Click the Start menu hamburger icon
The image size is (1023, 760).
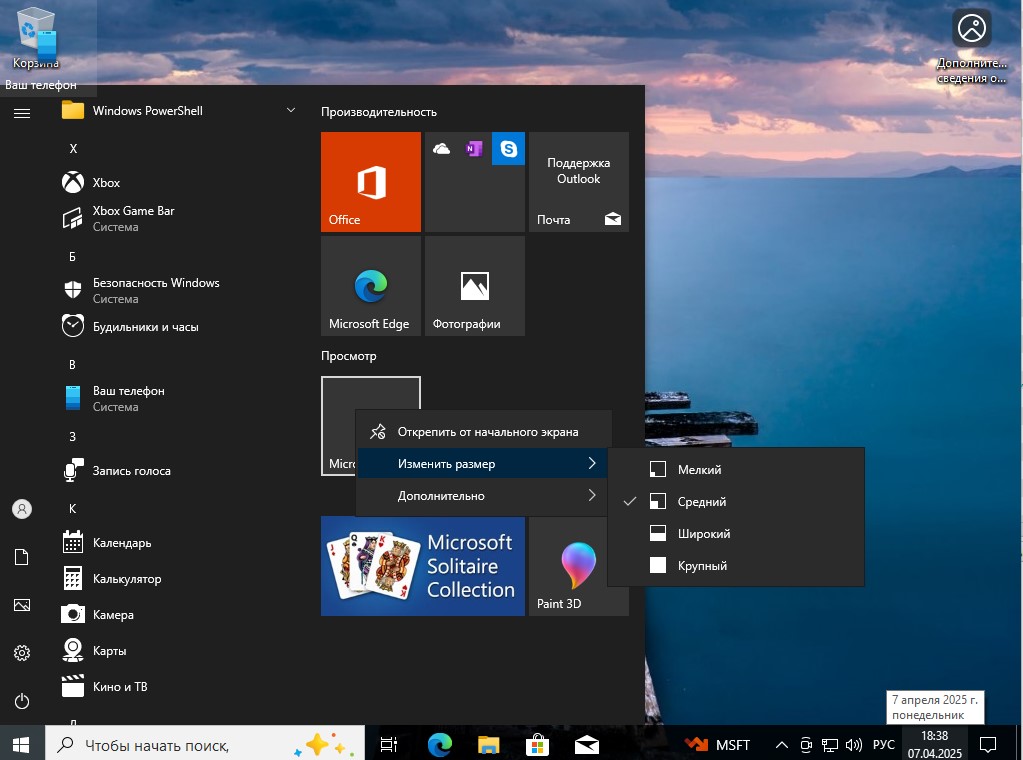(22, 114)
